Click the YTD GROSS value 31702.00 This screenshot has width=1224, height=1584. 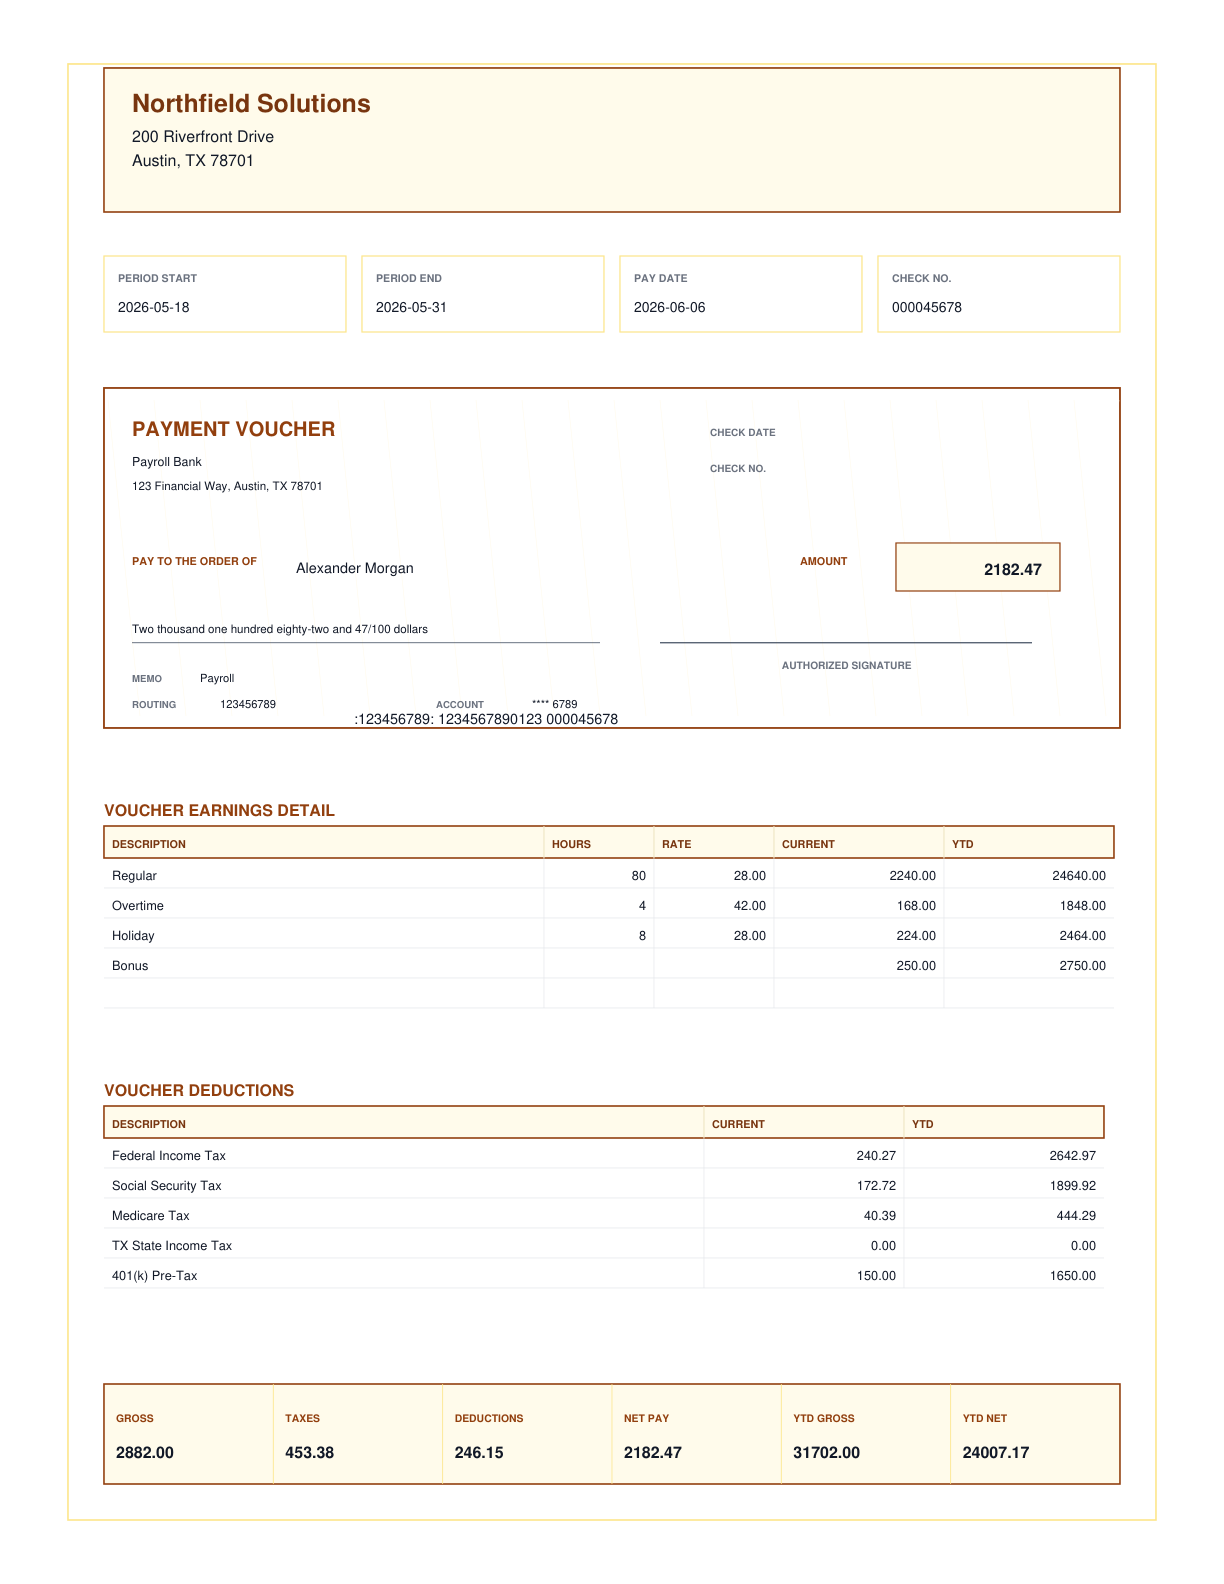point(827,1453)
